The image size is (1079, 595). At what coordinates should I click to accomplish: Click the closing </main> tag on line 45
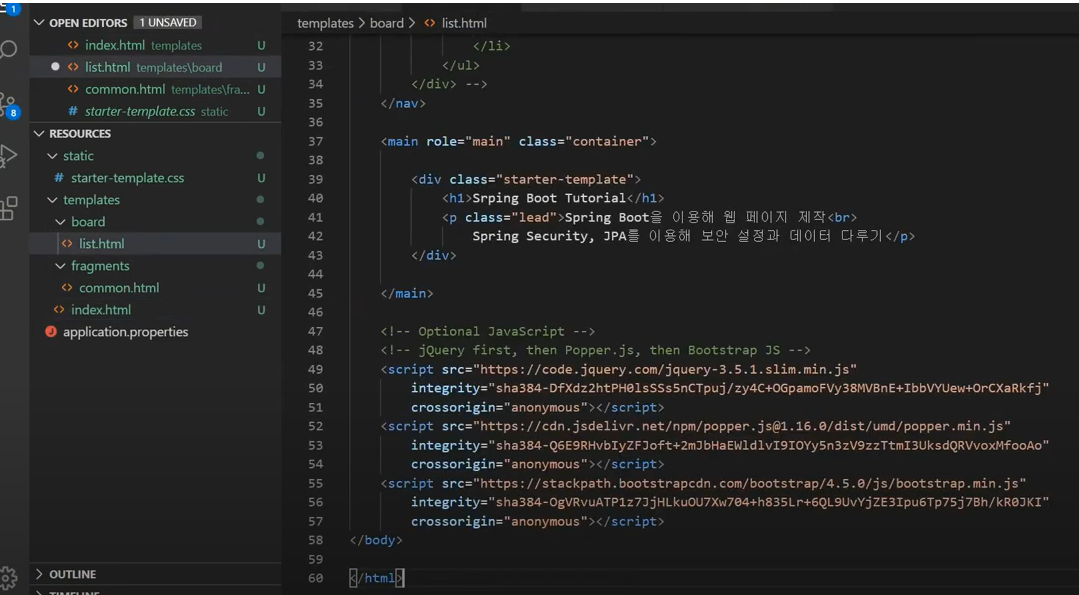click(407, 293)
